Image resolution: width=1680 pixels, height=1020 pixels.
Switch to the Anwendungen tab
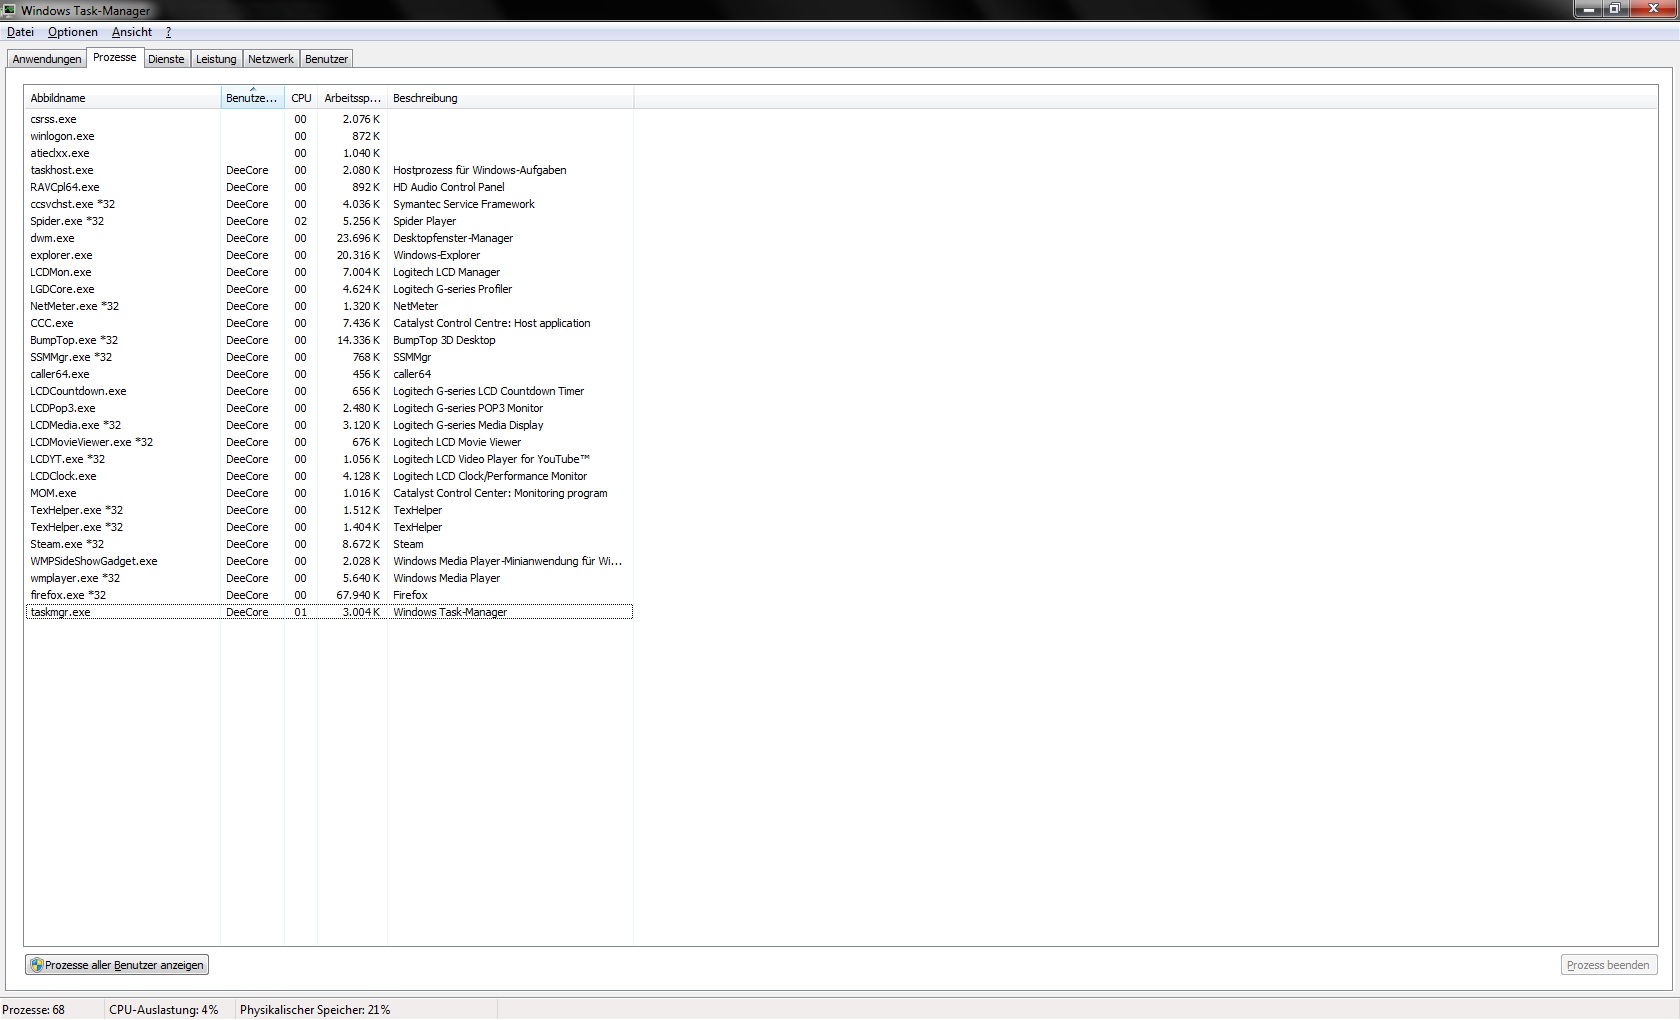pos(47,59)
